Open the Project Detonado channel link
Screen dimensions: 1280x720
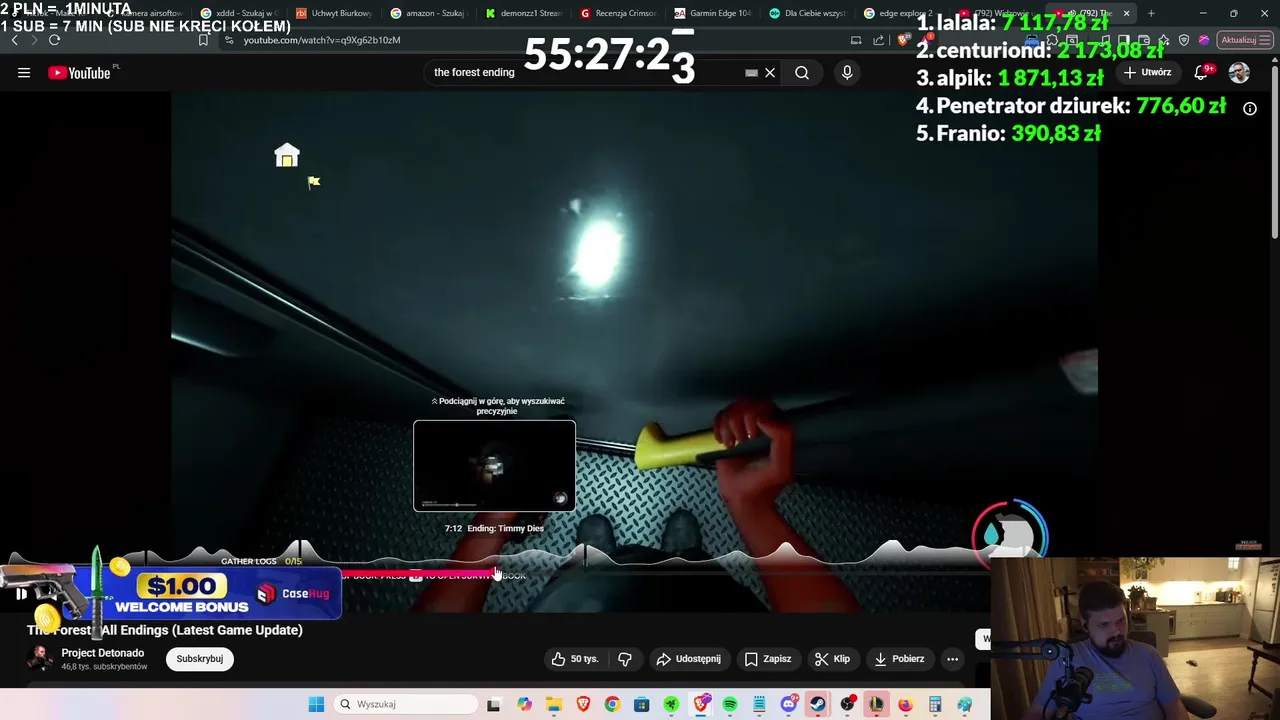click(x=103, y=653)
